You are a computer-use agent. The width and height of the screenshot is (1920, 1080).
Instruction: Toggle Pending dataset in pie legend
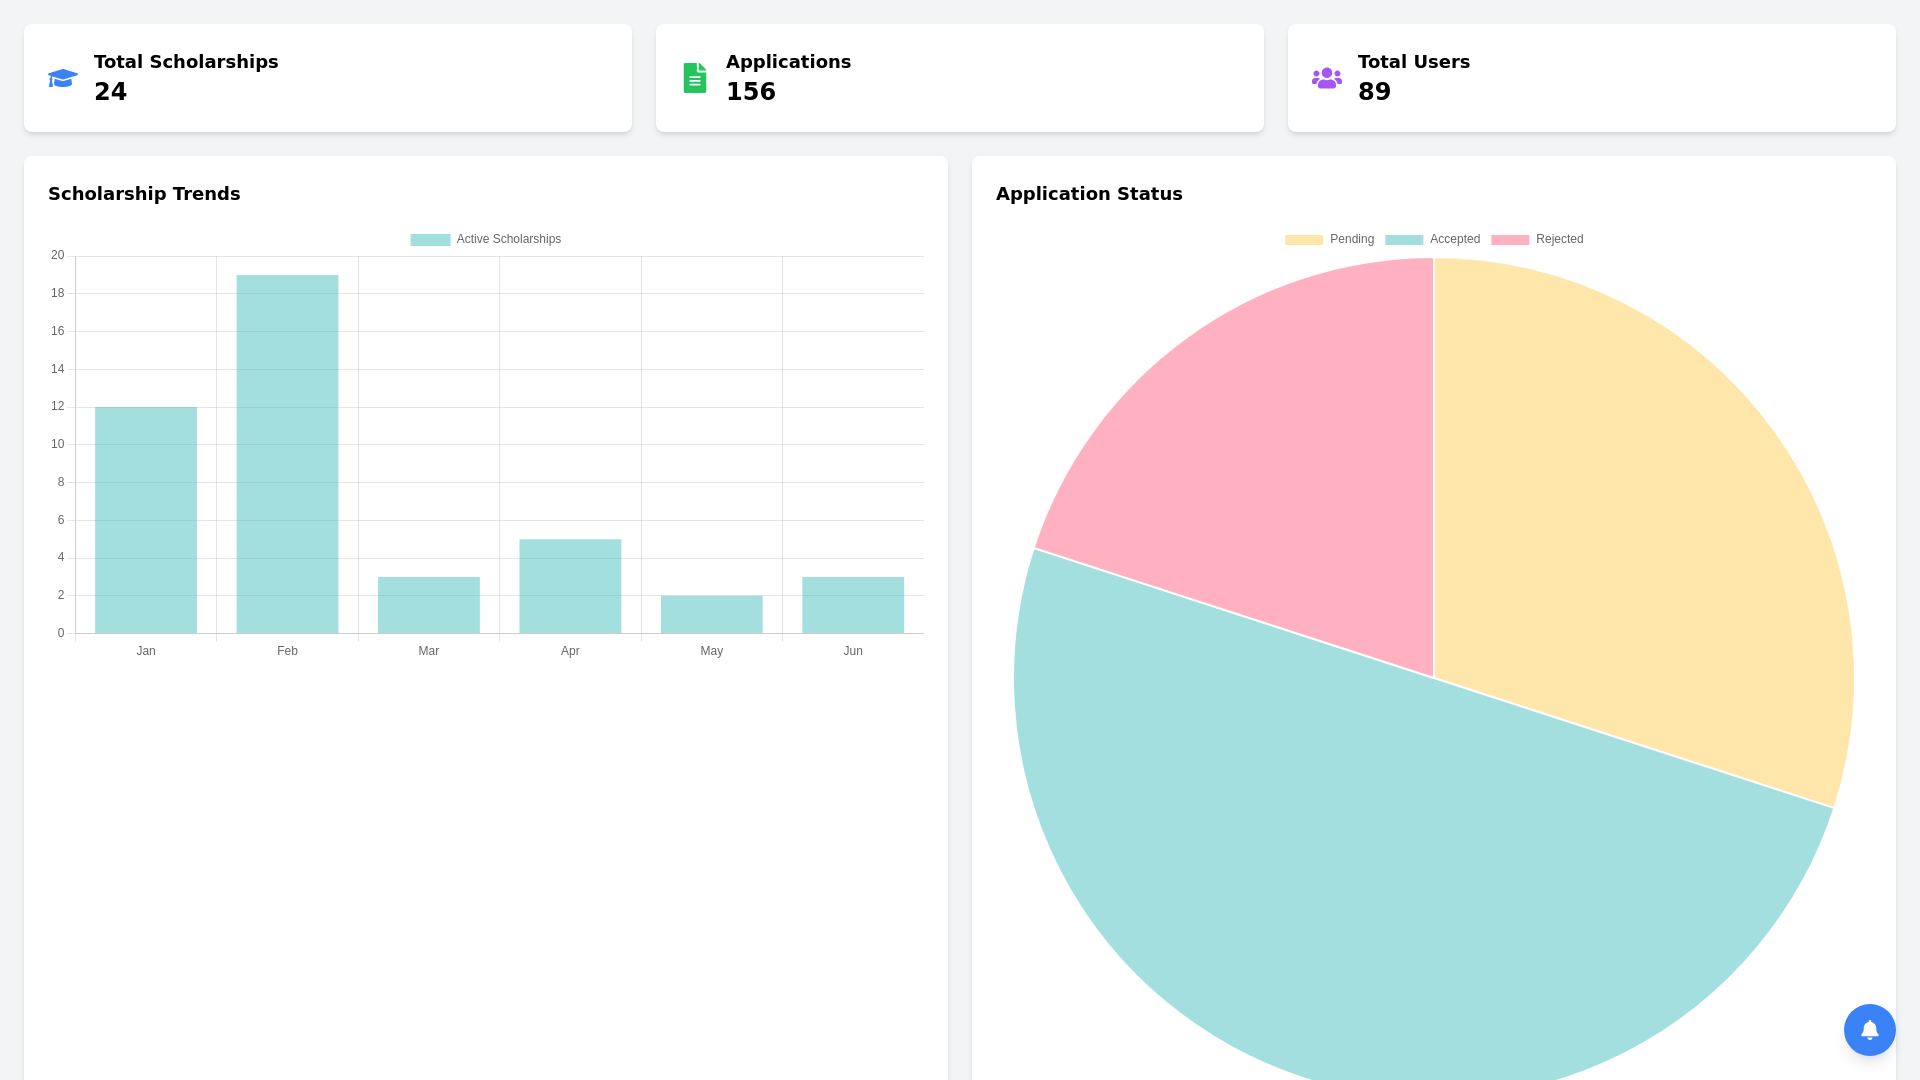pos(1330,240)
